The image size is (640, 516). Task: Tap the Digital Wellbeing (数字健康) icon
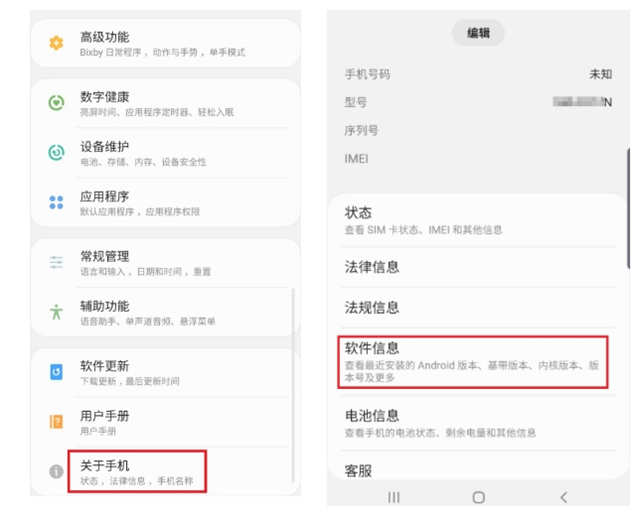56,103
